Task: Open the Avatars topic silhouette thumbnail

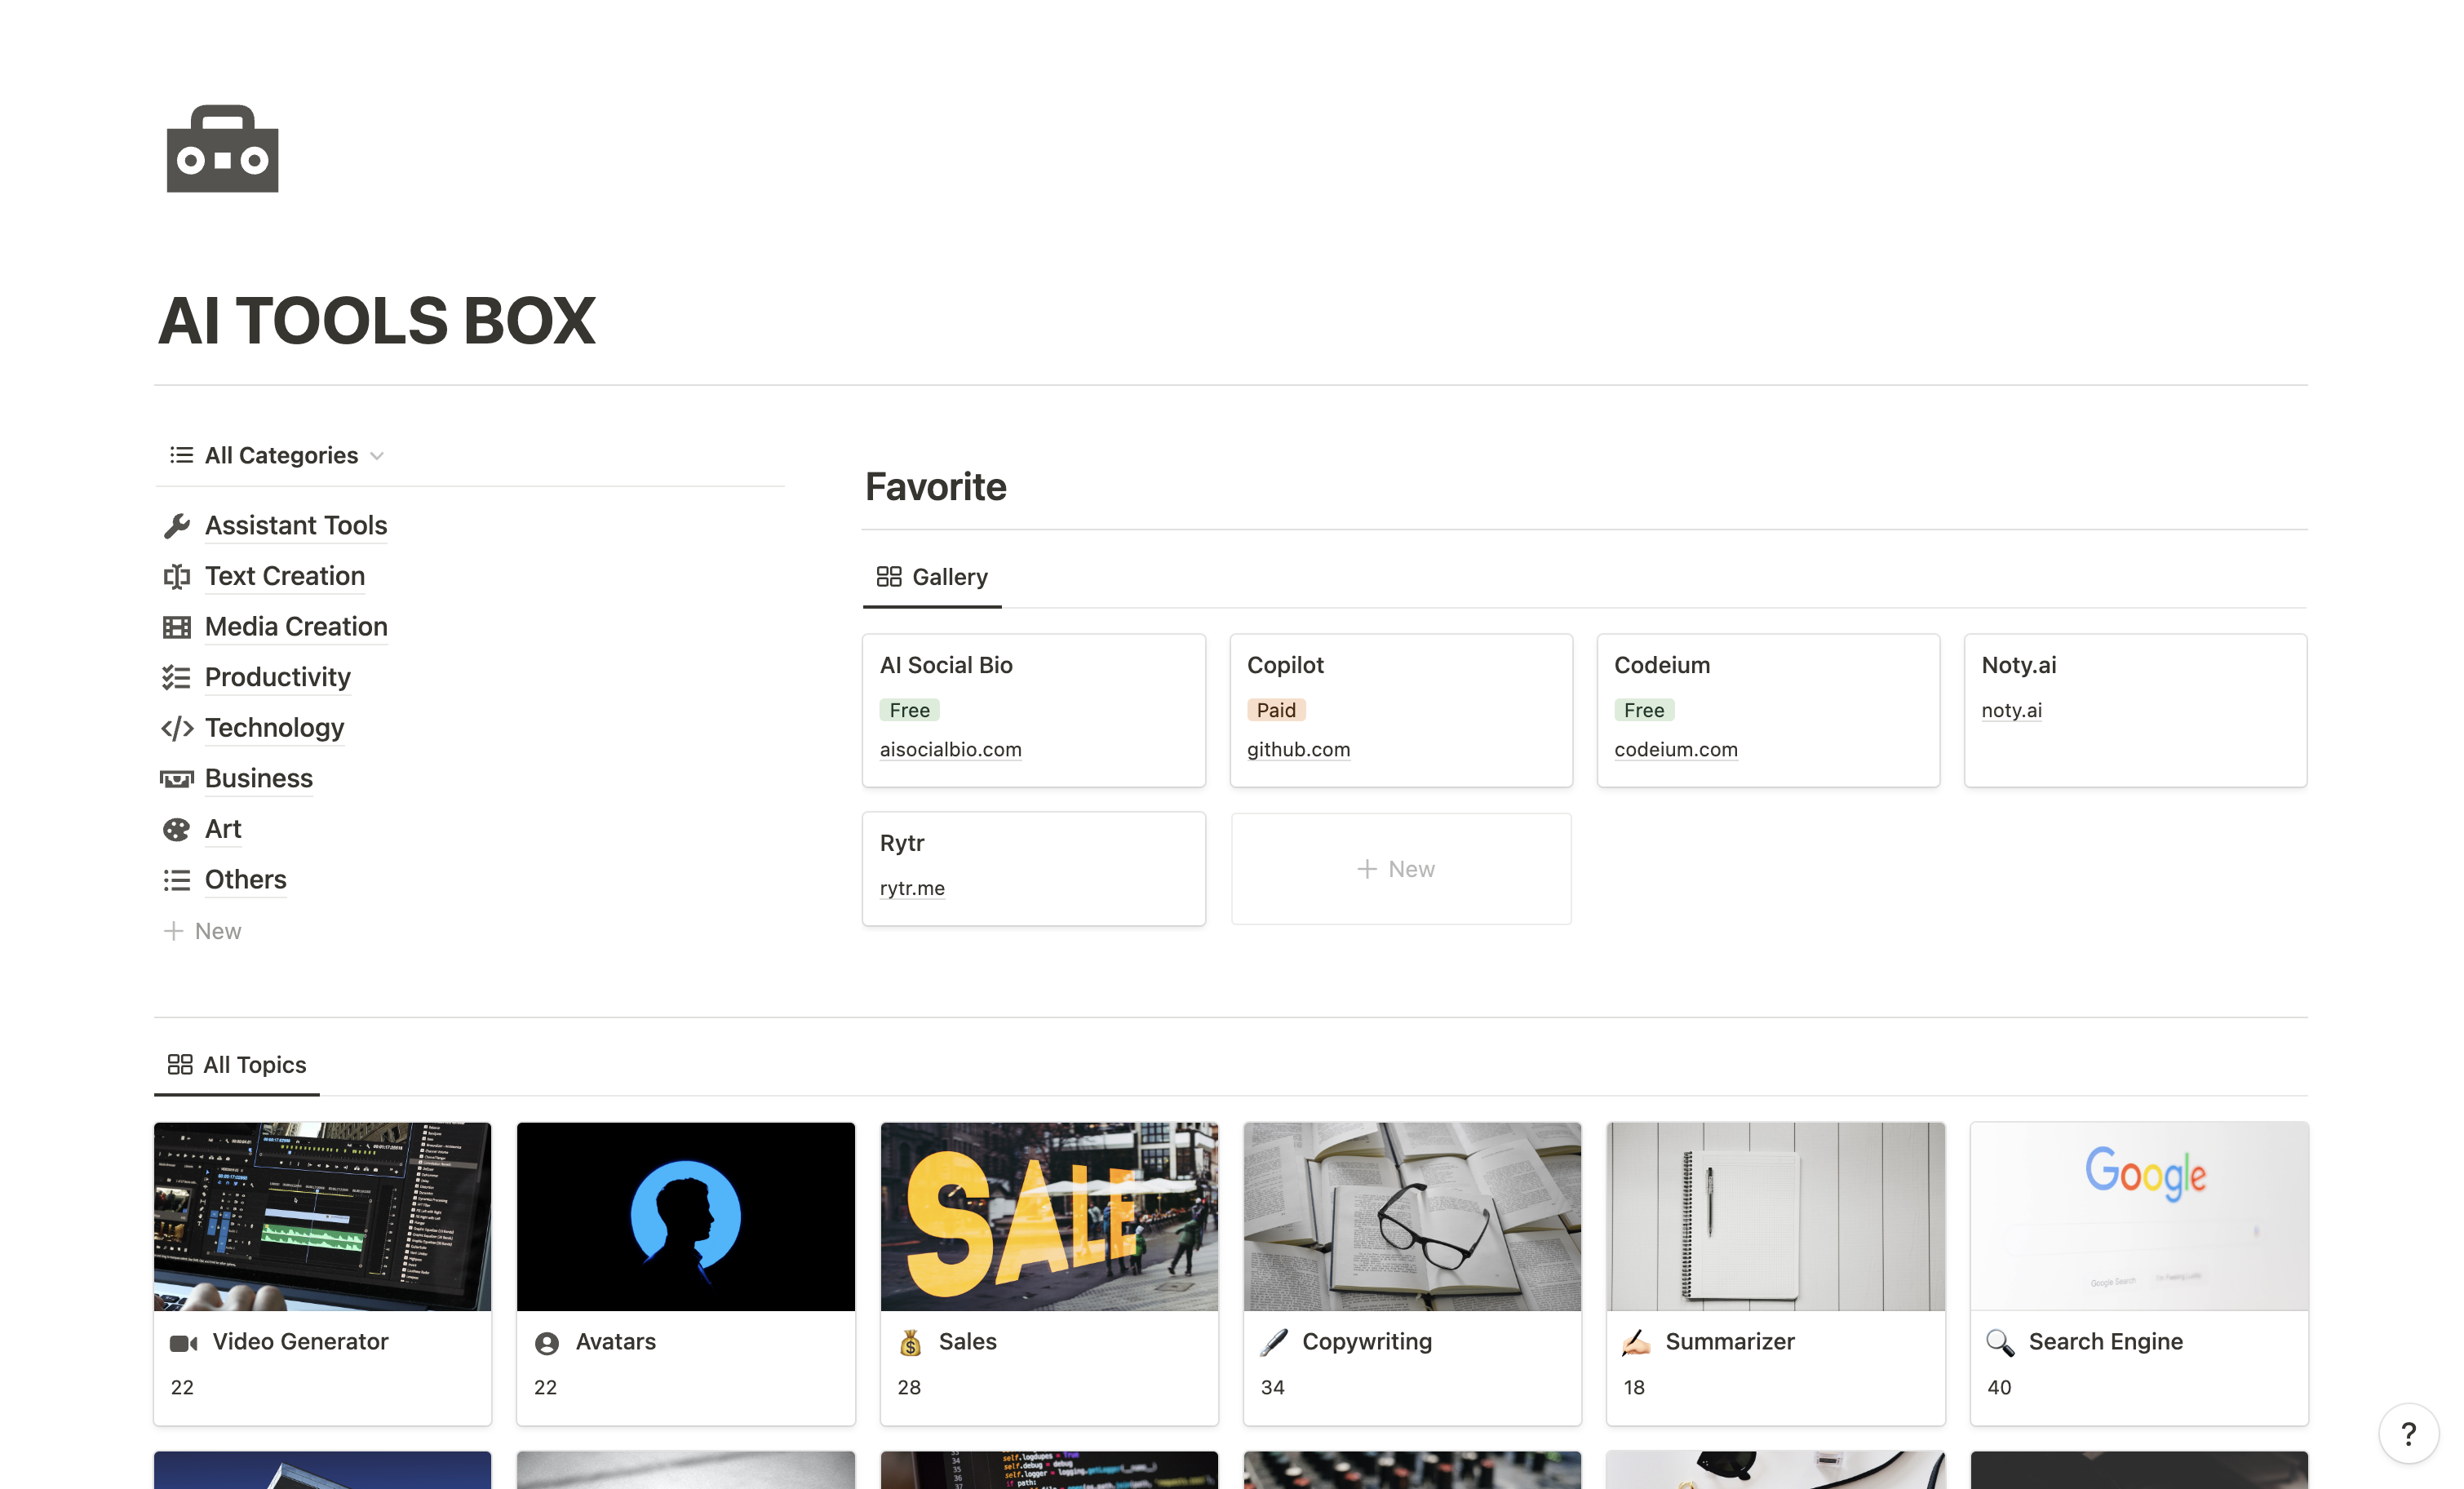Action: [x=686, y=1216]
